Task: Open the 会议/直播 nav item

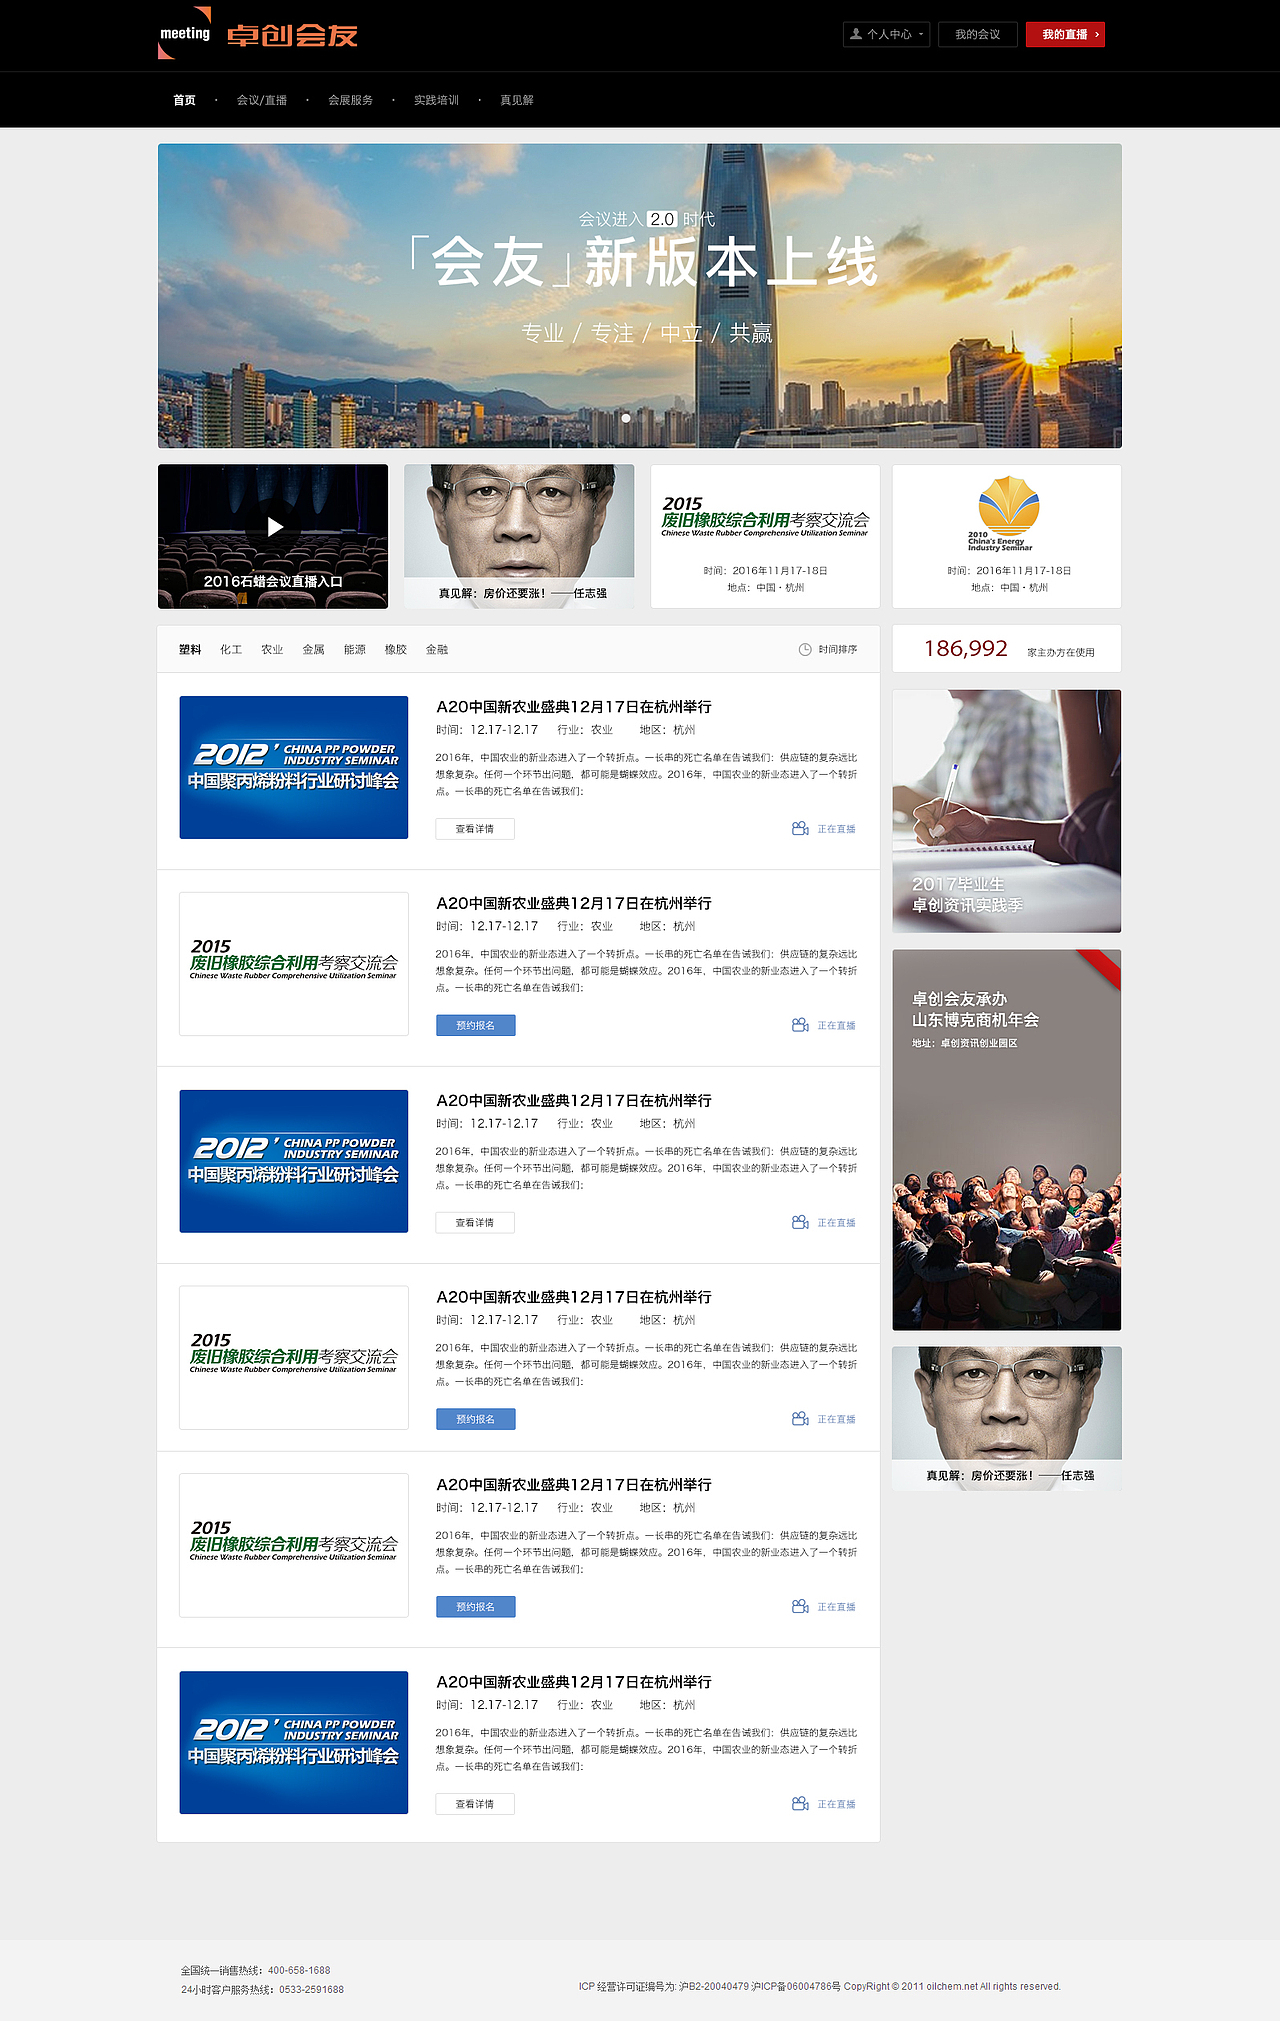Action: click(262, 100)
